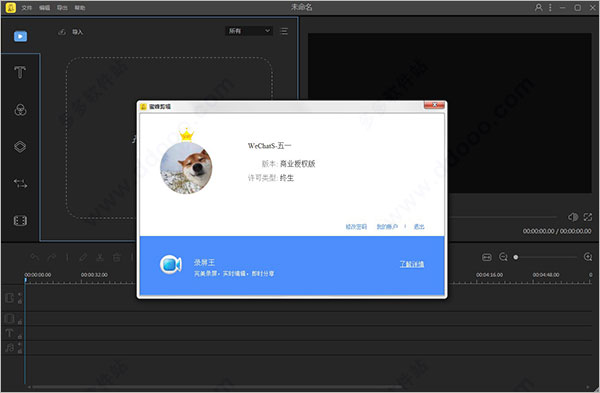The width and height of the screenshot is (600, 393).
Task: Toggle the lock on the audio track
Action: tap(20, 351)
